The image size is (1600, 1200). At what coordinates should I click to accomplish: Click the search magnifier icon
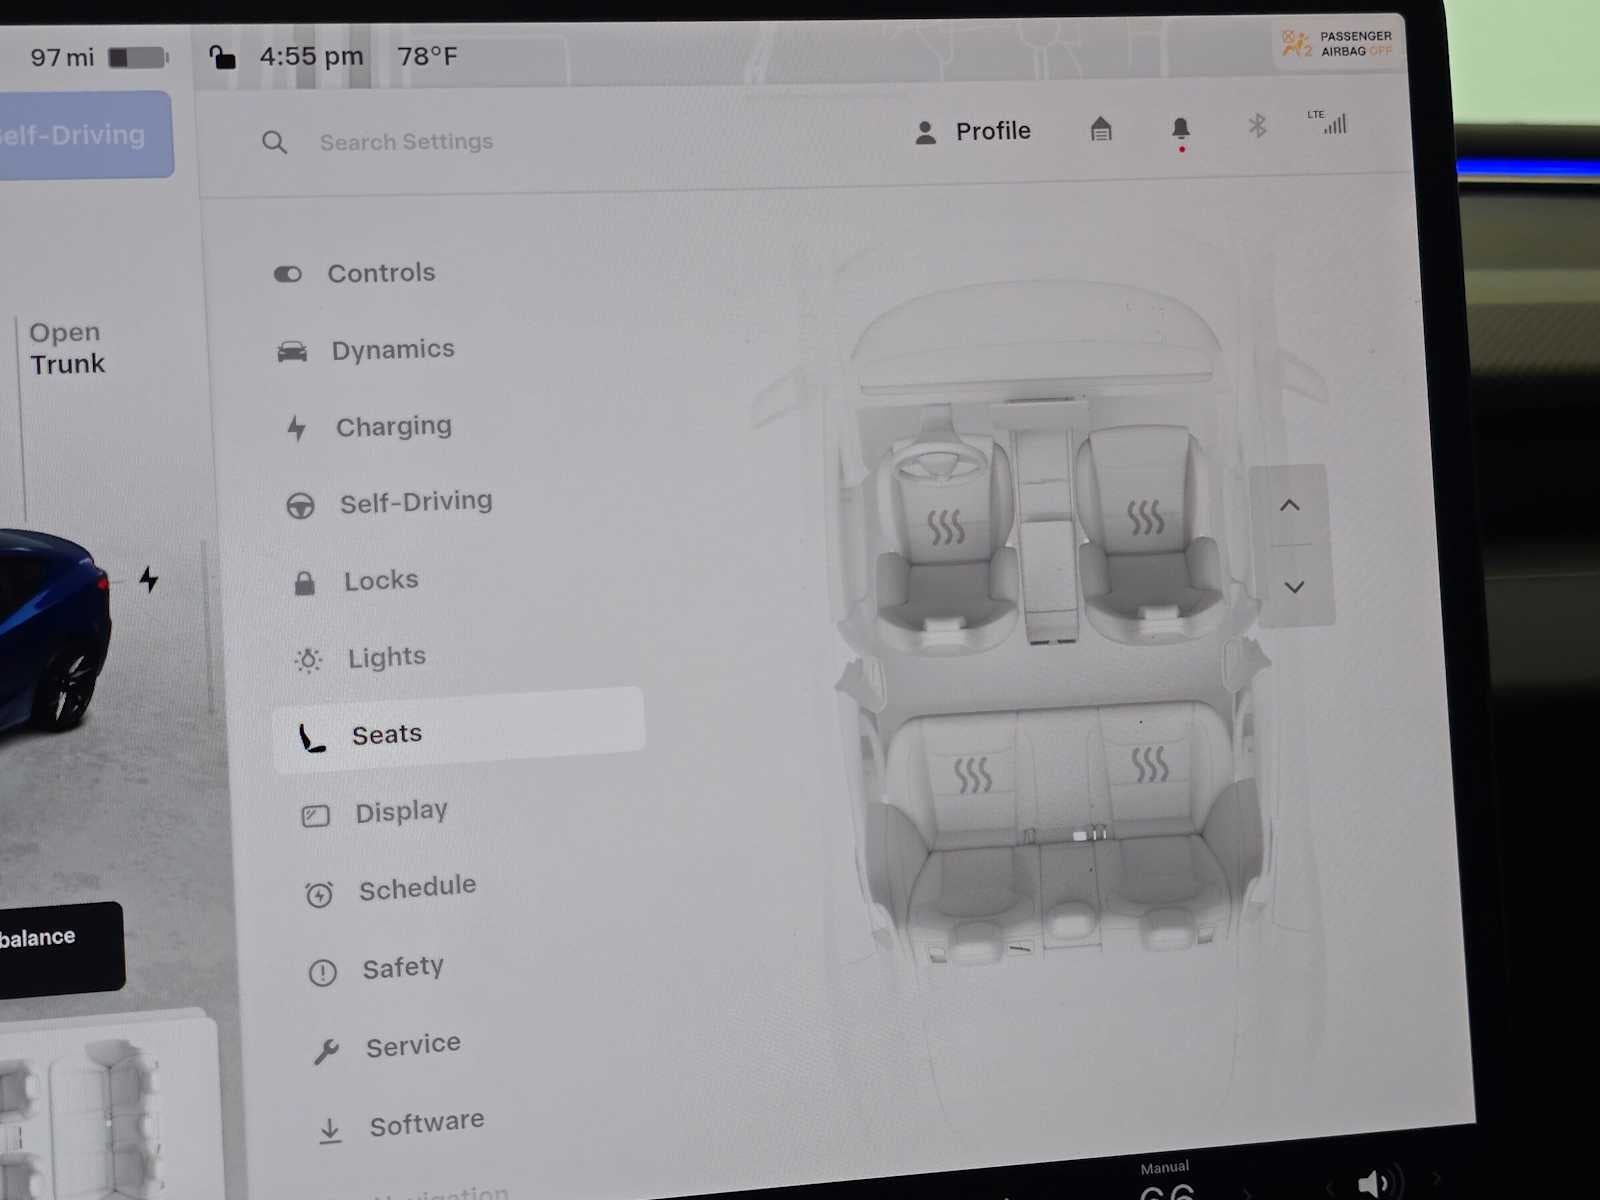274,143
